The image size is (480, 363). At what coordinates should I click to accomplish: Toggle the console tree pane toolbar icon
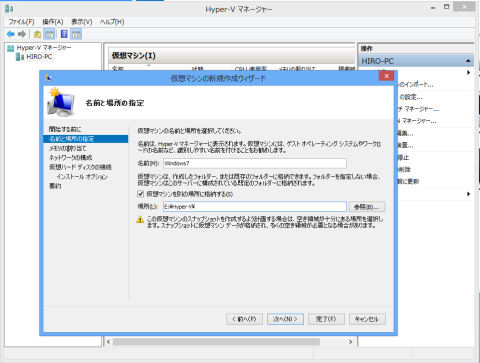tap(49, 34)
